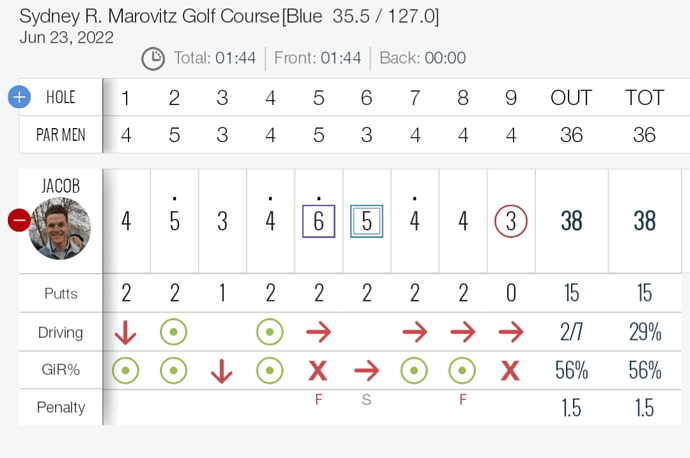Click the Putts row label
The width and height of the screenshot is (690, 458).
tap(60, 294)
